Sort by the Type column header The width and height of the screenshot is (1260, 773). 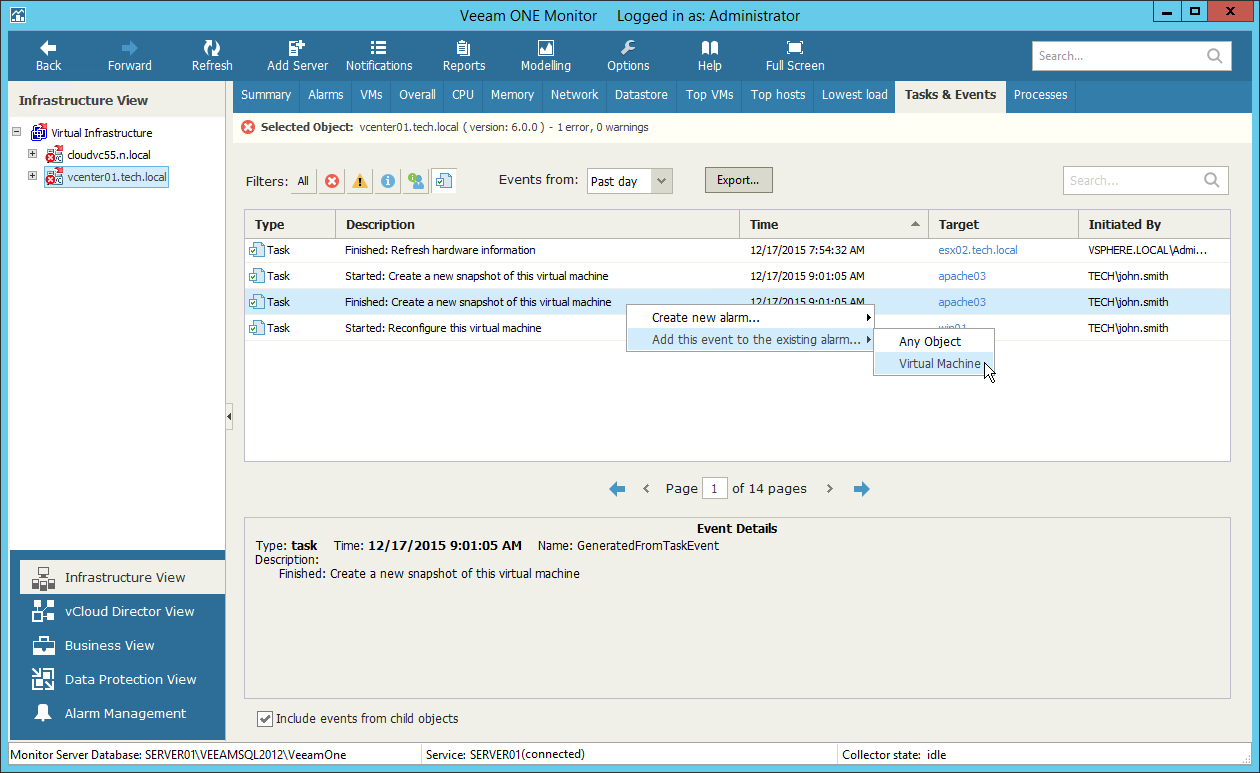pyautogui.click(x=290, y=225)
